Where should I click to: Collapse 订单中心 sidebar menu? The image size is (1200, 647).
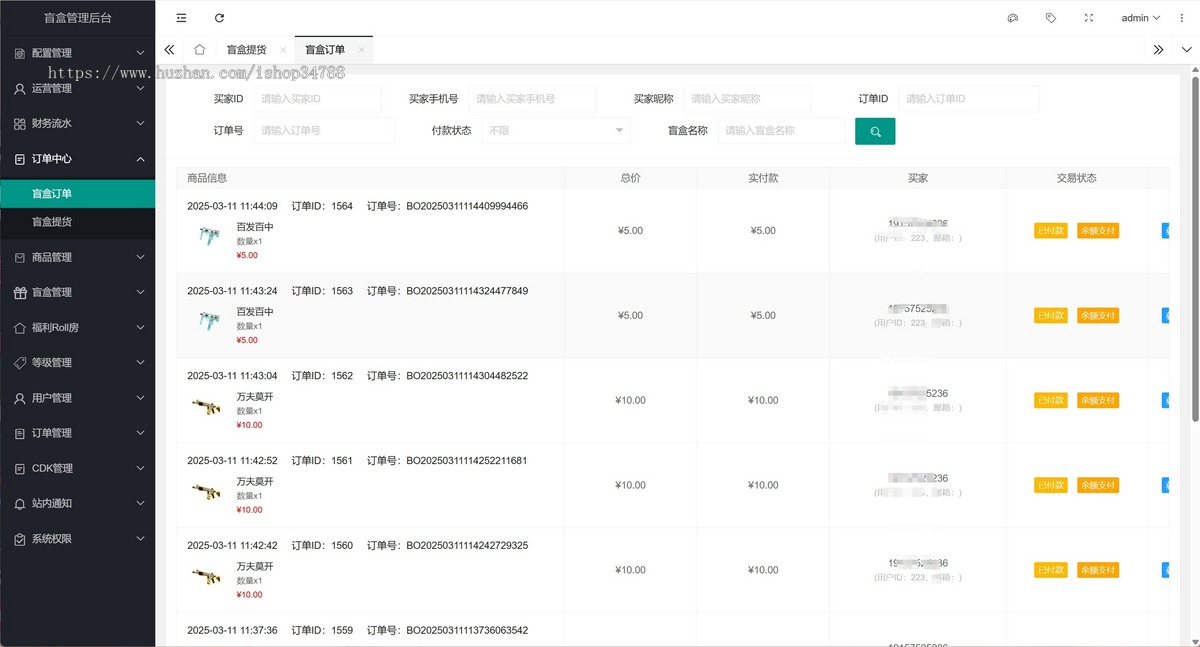pyautogui.click(x=78, y=158)
